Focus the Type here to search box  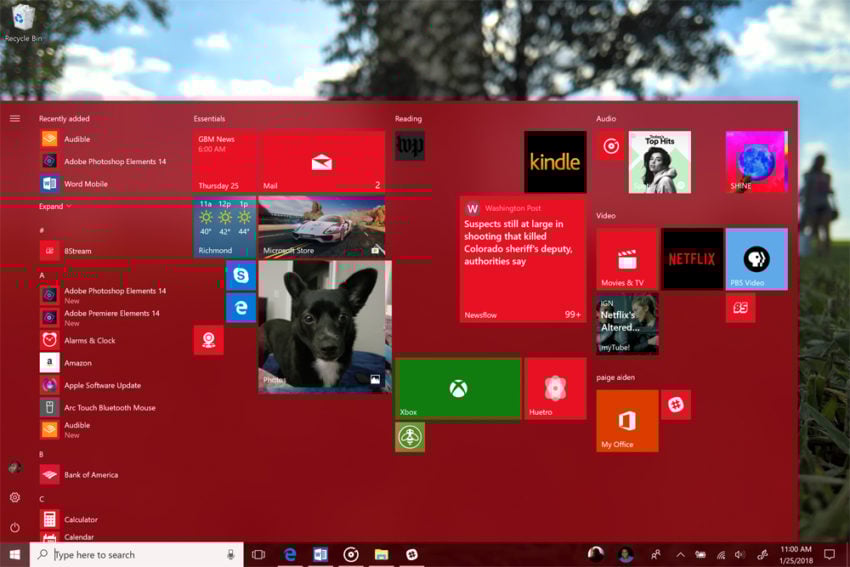[137, 555]
